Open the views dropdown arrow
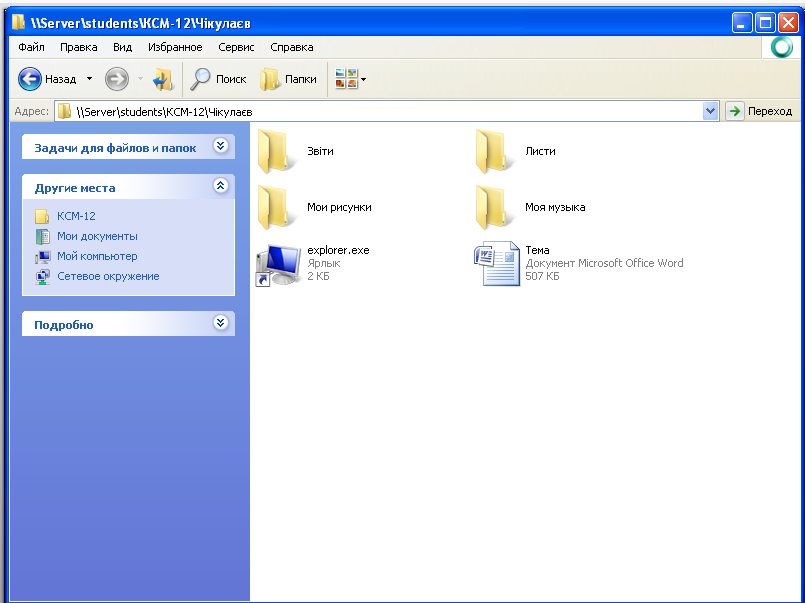 pyautogui.click(x=363, y=79)
